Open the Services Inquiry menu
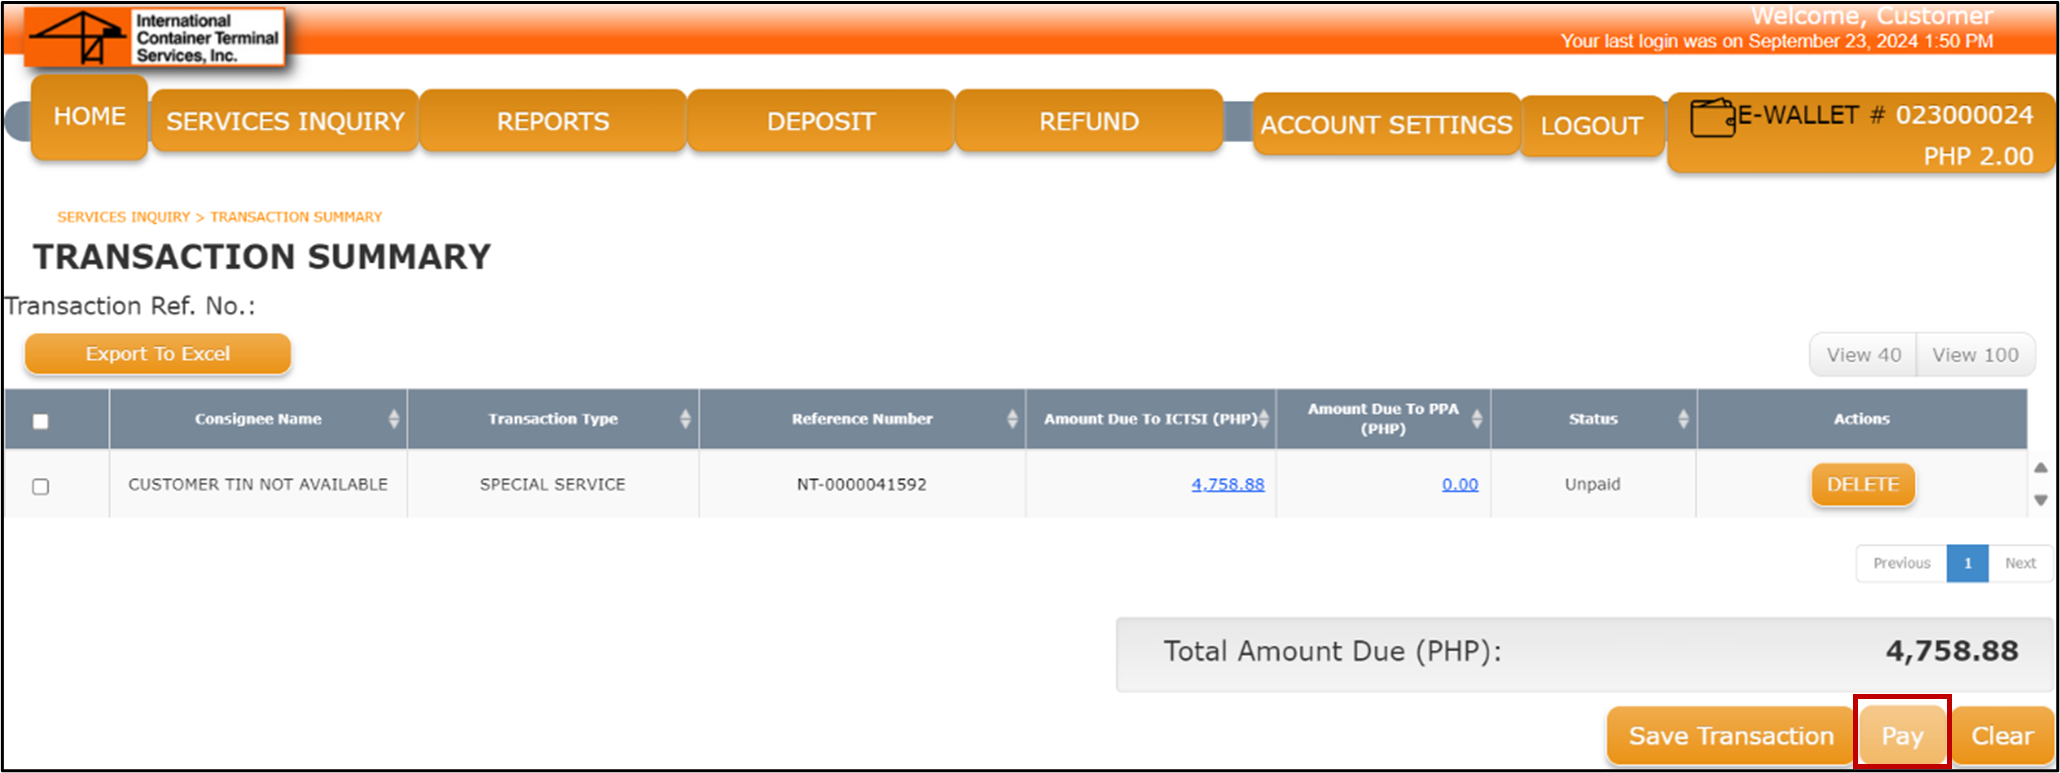The image size is (2060, 773). coord(285,121)
